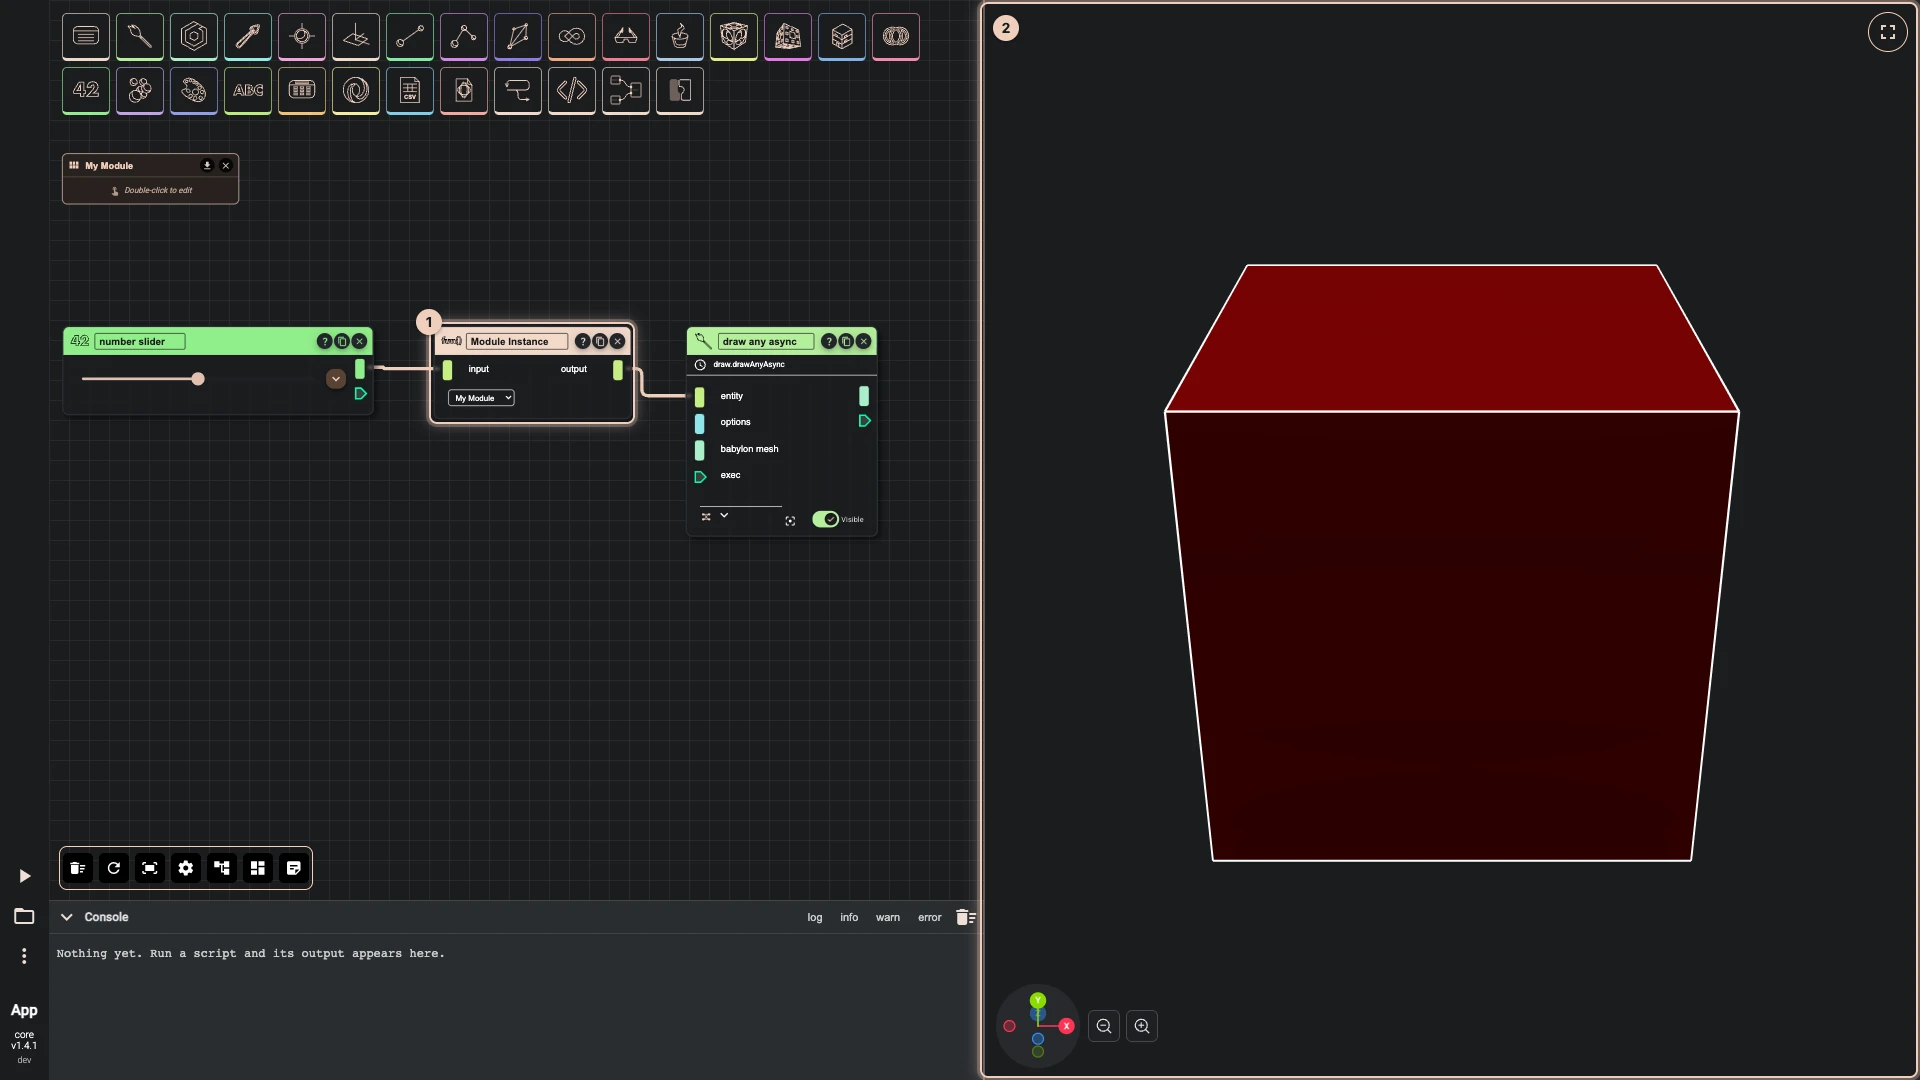Click the number slider handle

click(x=198, y=379)
